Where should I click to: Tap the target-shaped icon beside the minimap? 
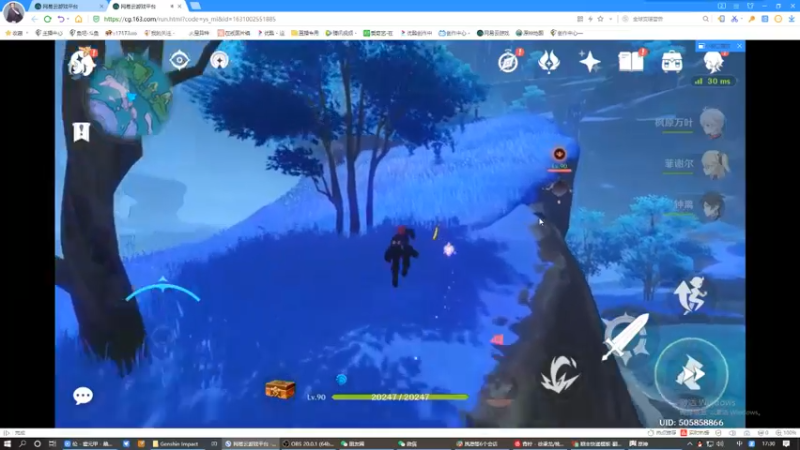pyautogui.click(x=179, y=60)
